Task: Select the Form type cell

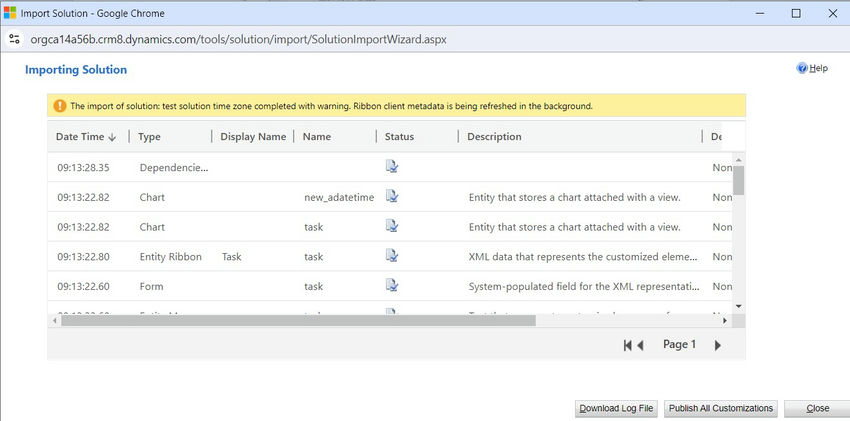Action: [151, 286]
